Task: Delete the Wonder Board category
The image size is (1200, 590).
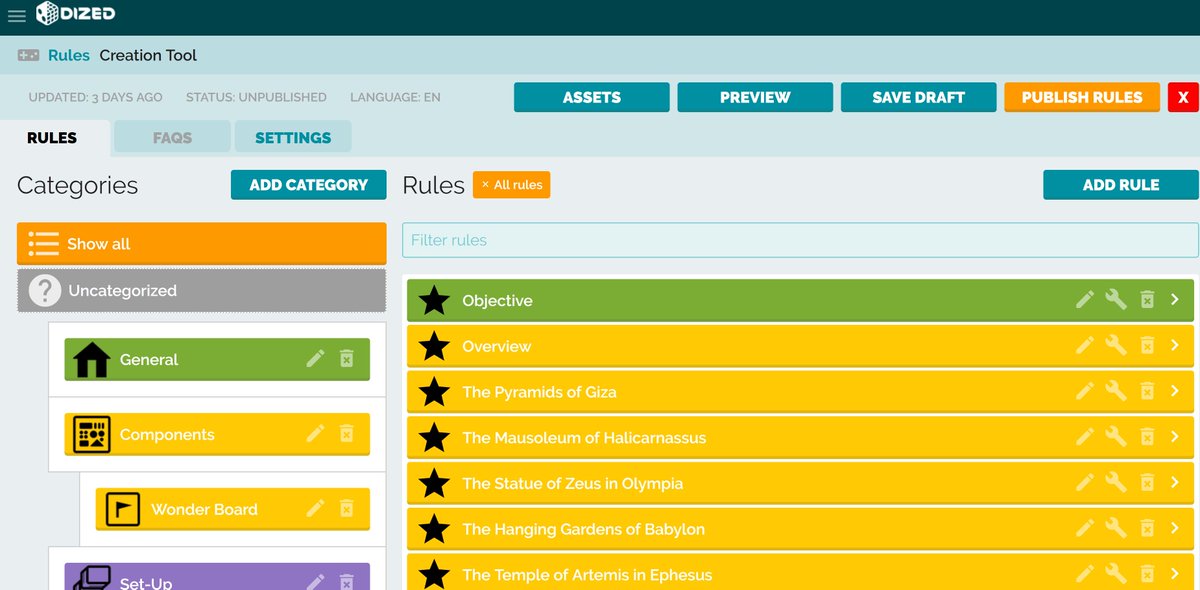Action: pyautogui.click(x=347, y=508)
